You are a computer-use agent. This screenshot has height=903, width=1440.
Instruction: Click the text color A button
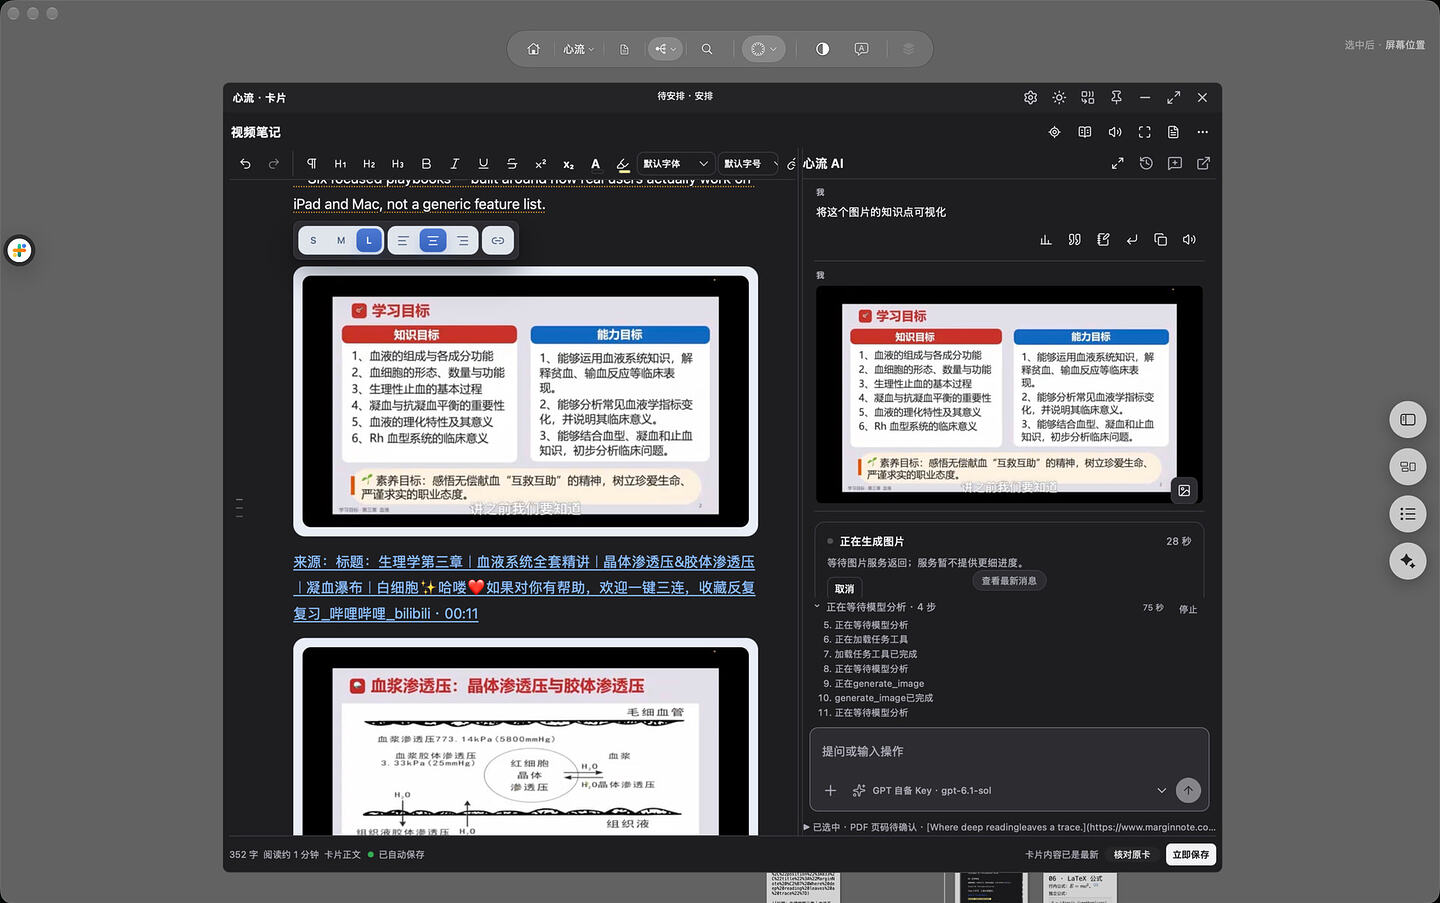595,163
